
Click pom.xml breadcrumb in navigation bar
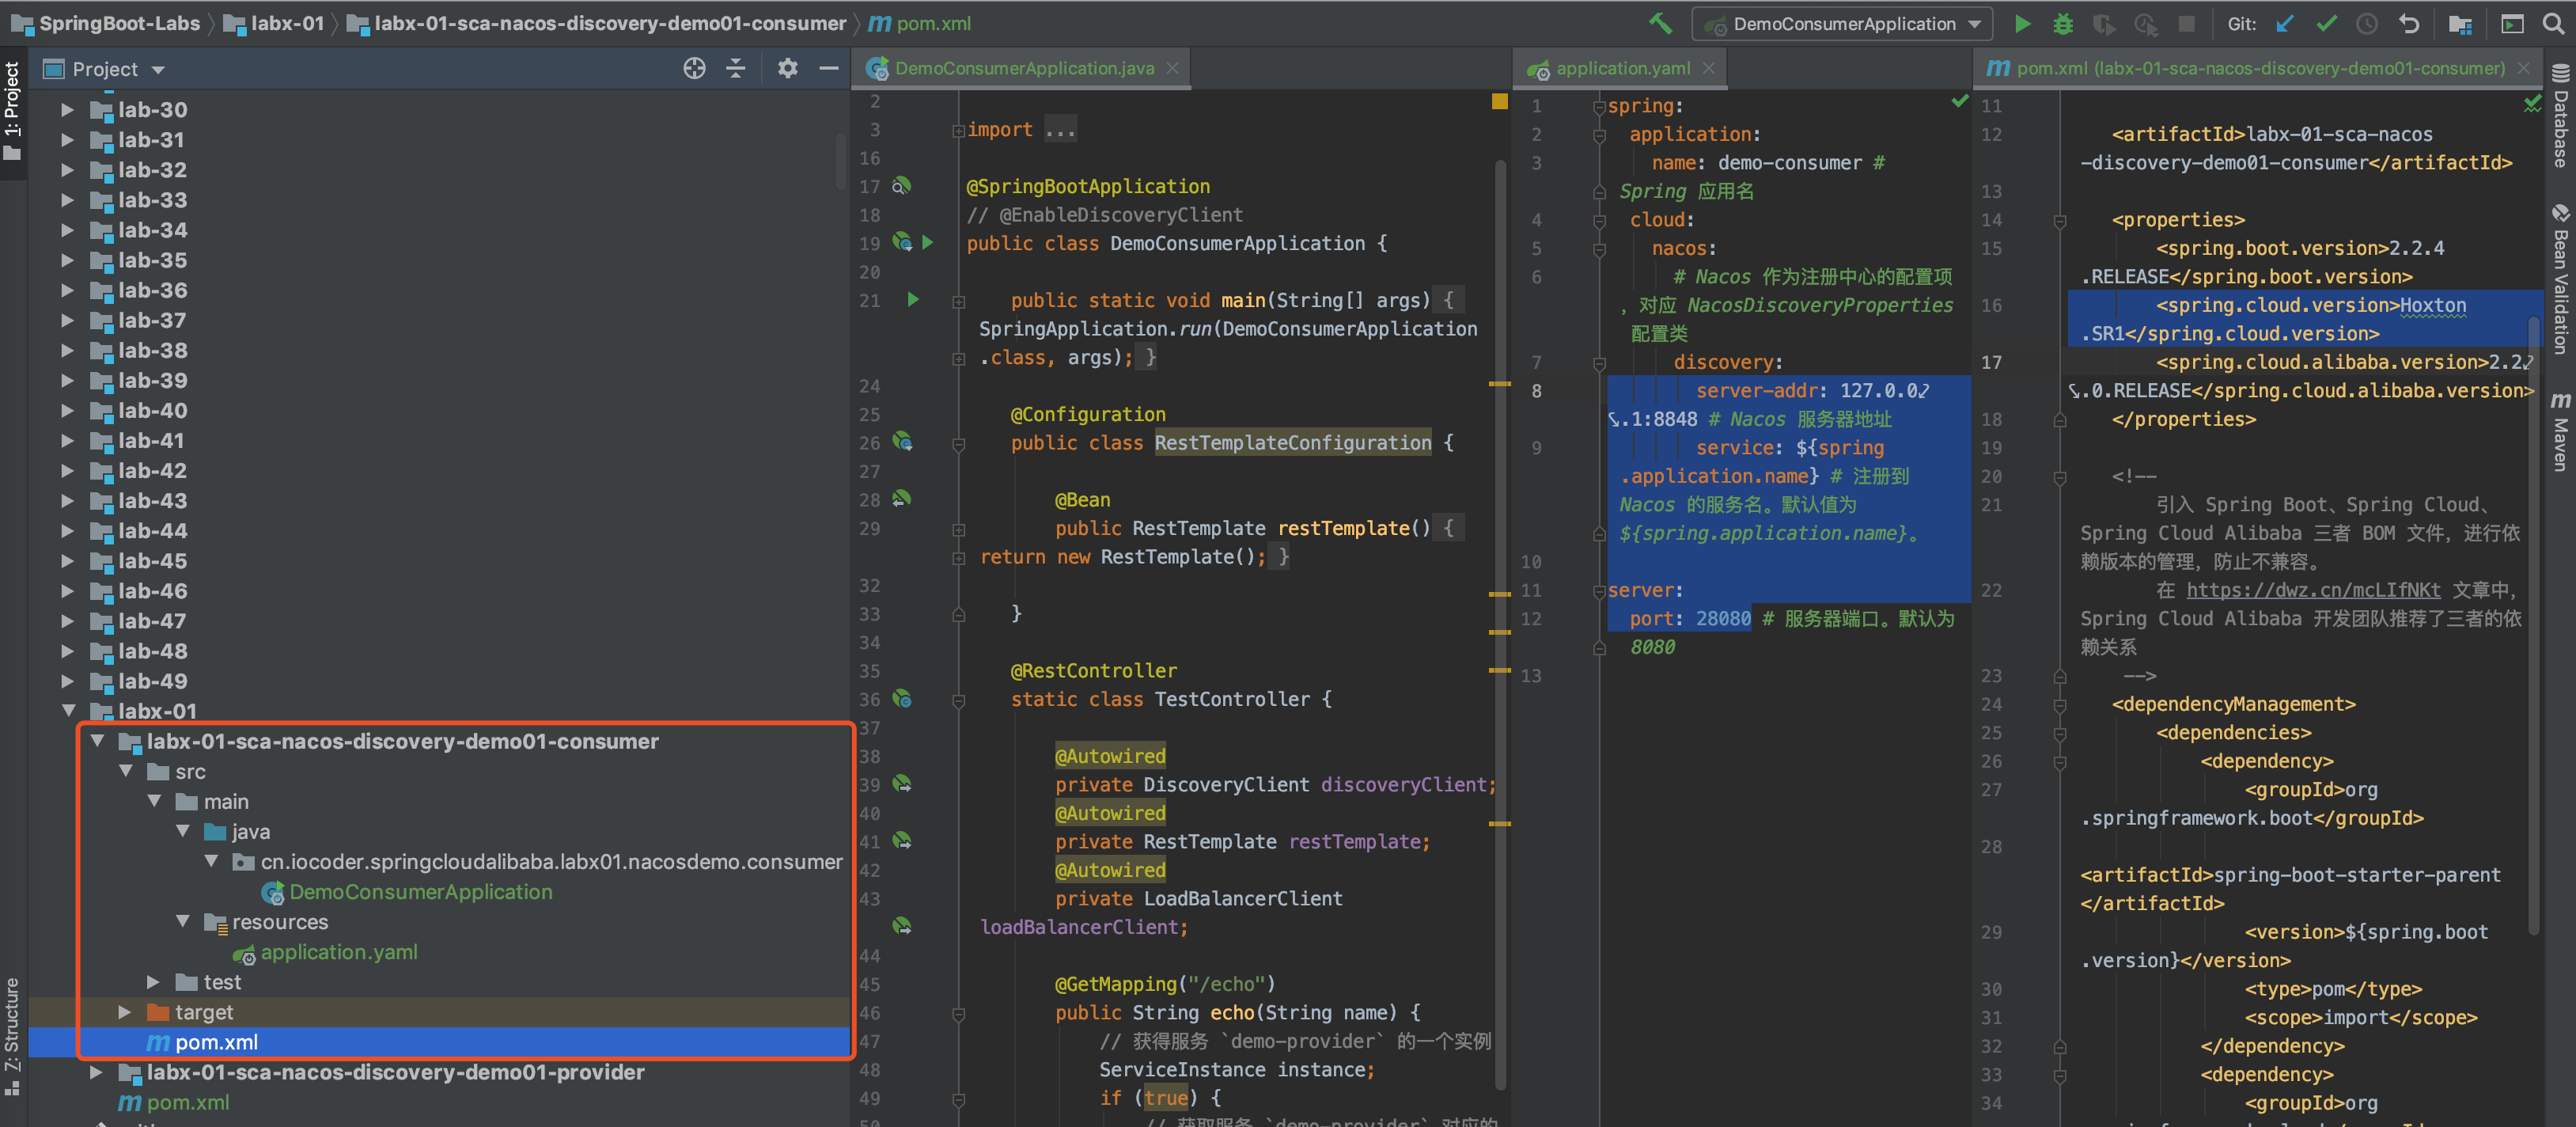pyautogui.click(x=922, y=23)
